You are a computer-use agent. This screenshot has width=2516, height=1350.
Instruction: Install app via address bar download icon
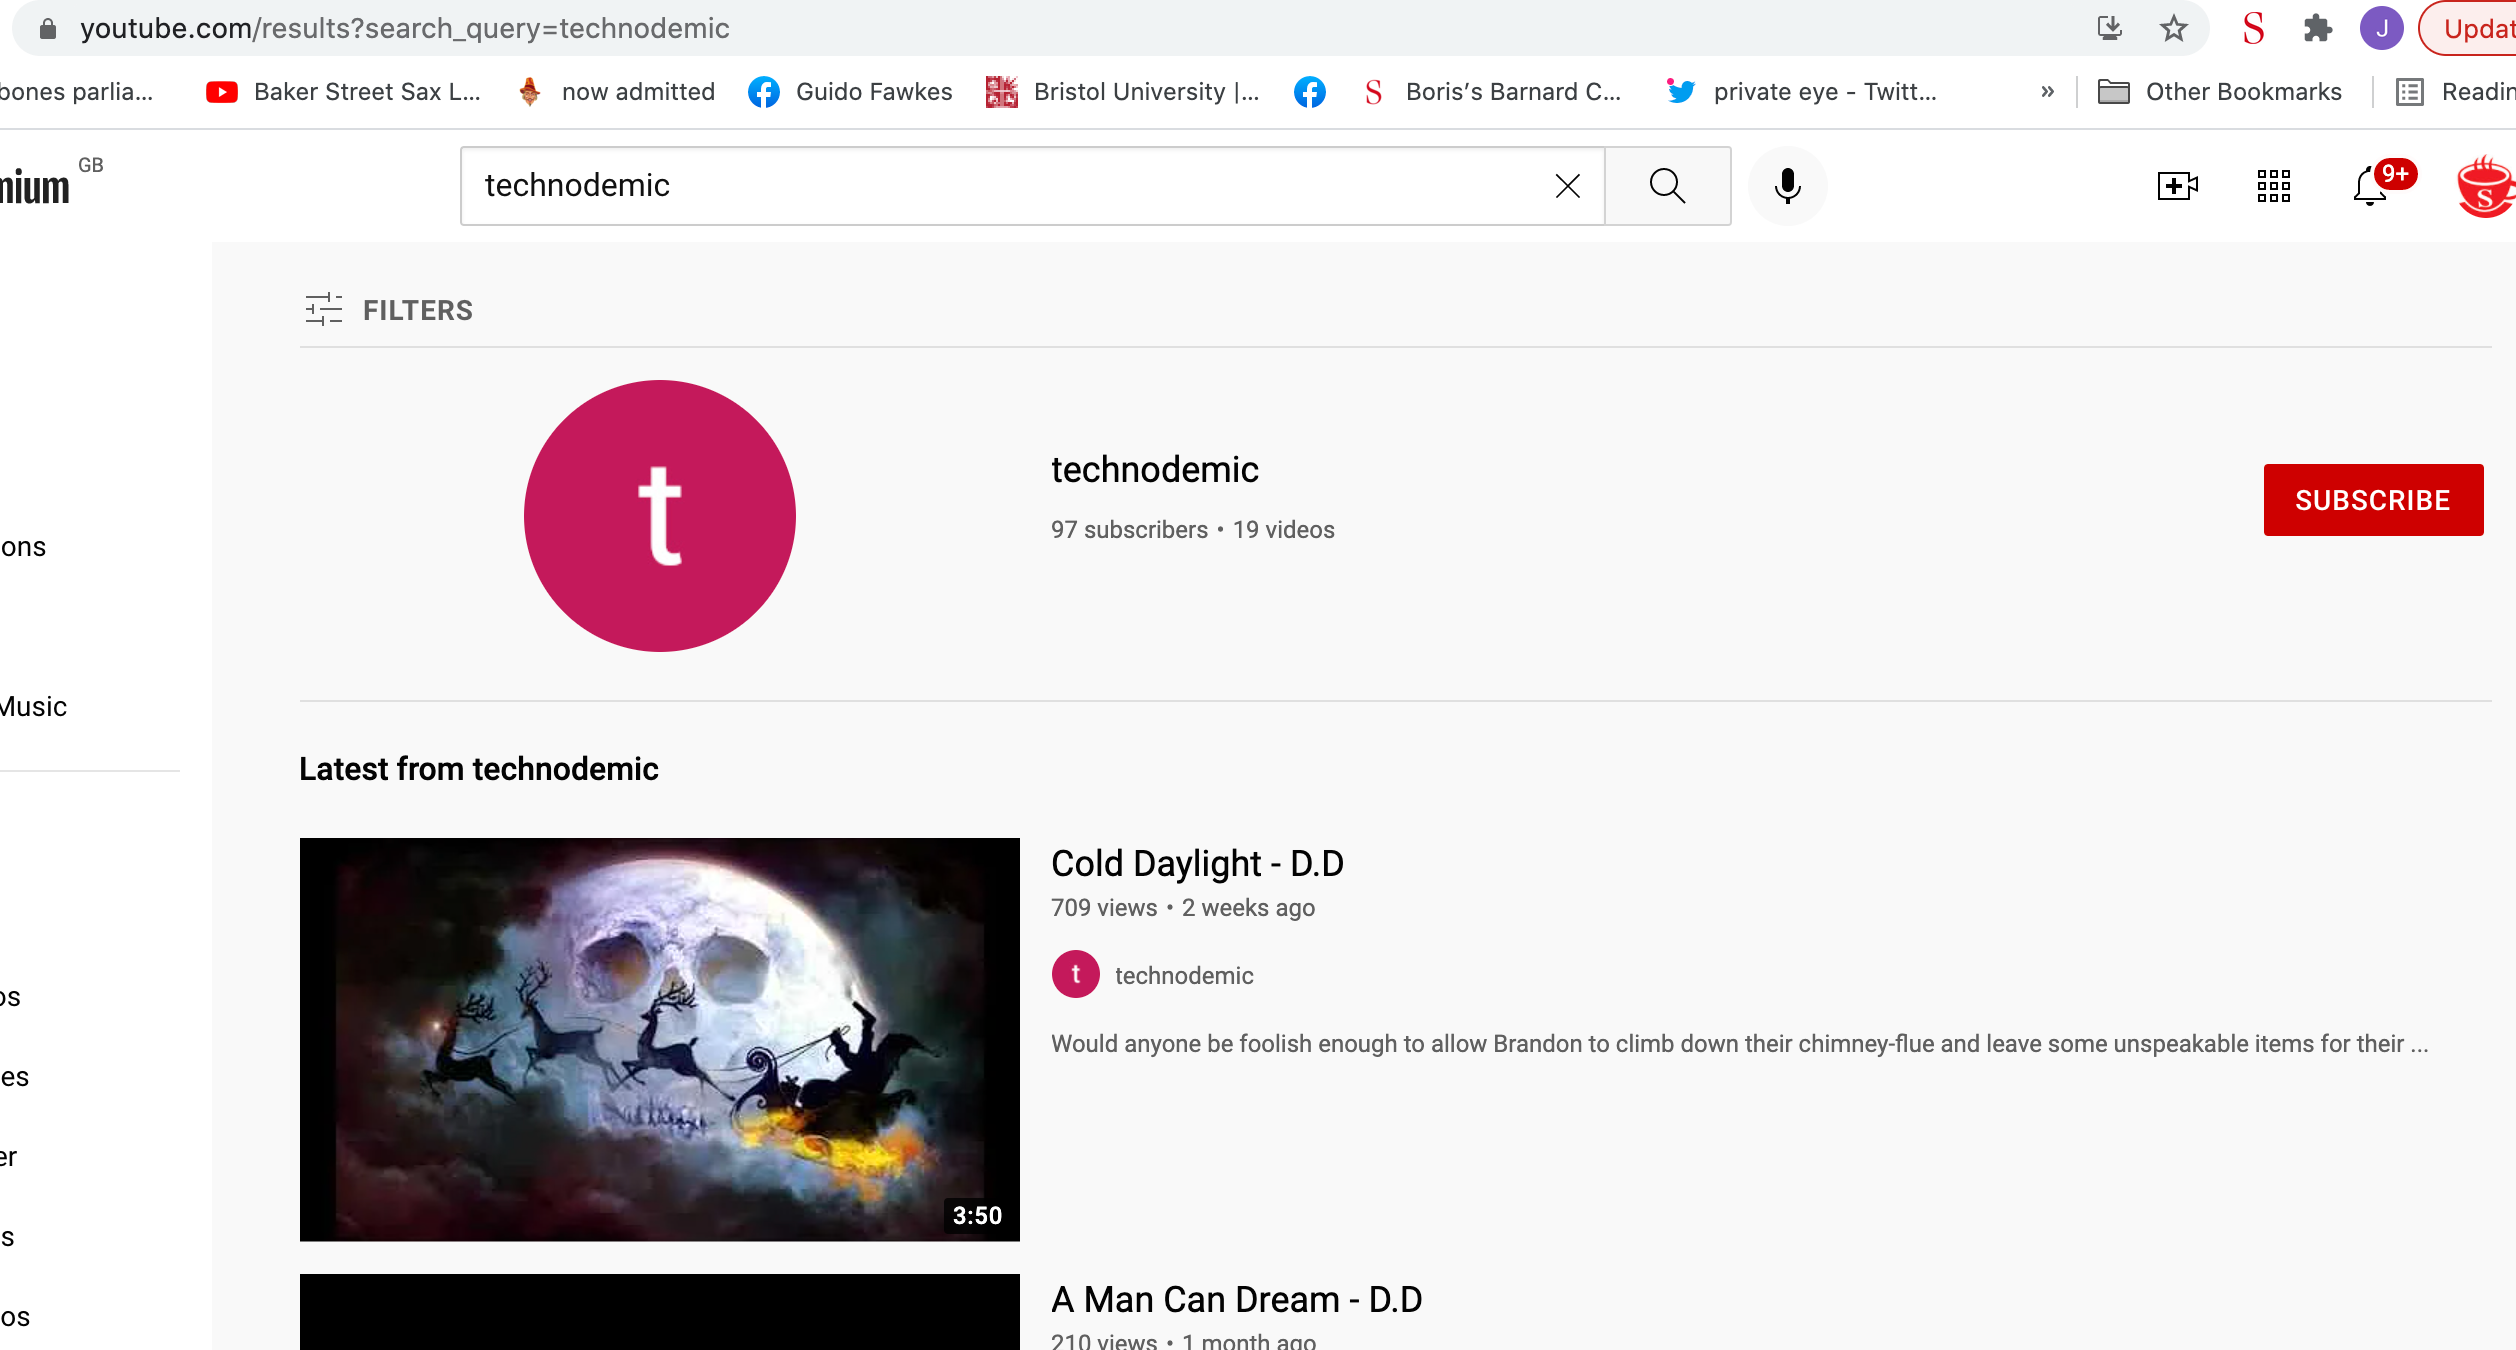point(2110,28)
